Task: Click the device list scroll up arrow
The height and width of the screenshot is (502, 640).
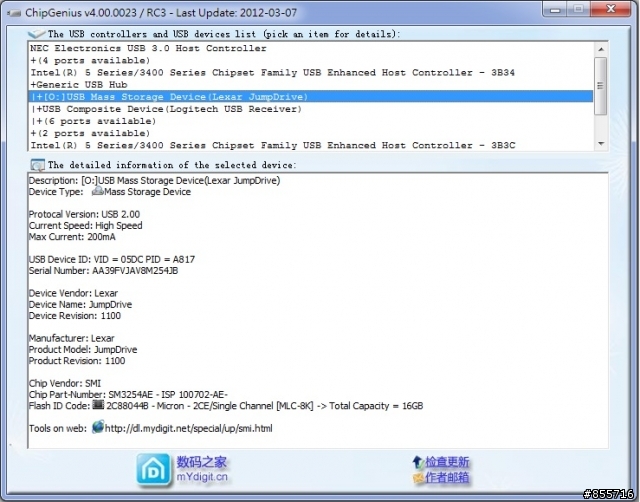Action: 601,49
